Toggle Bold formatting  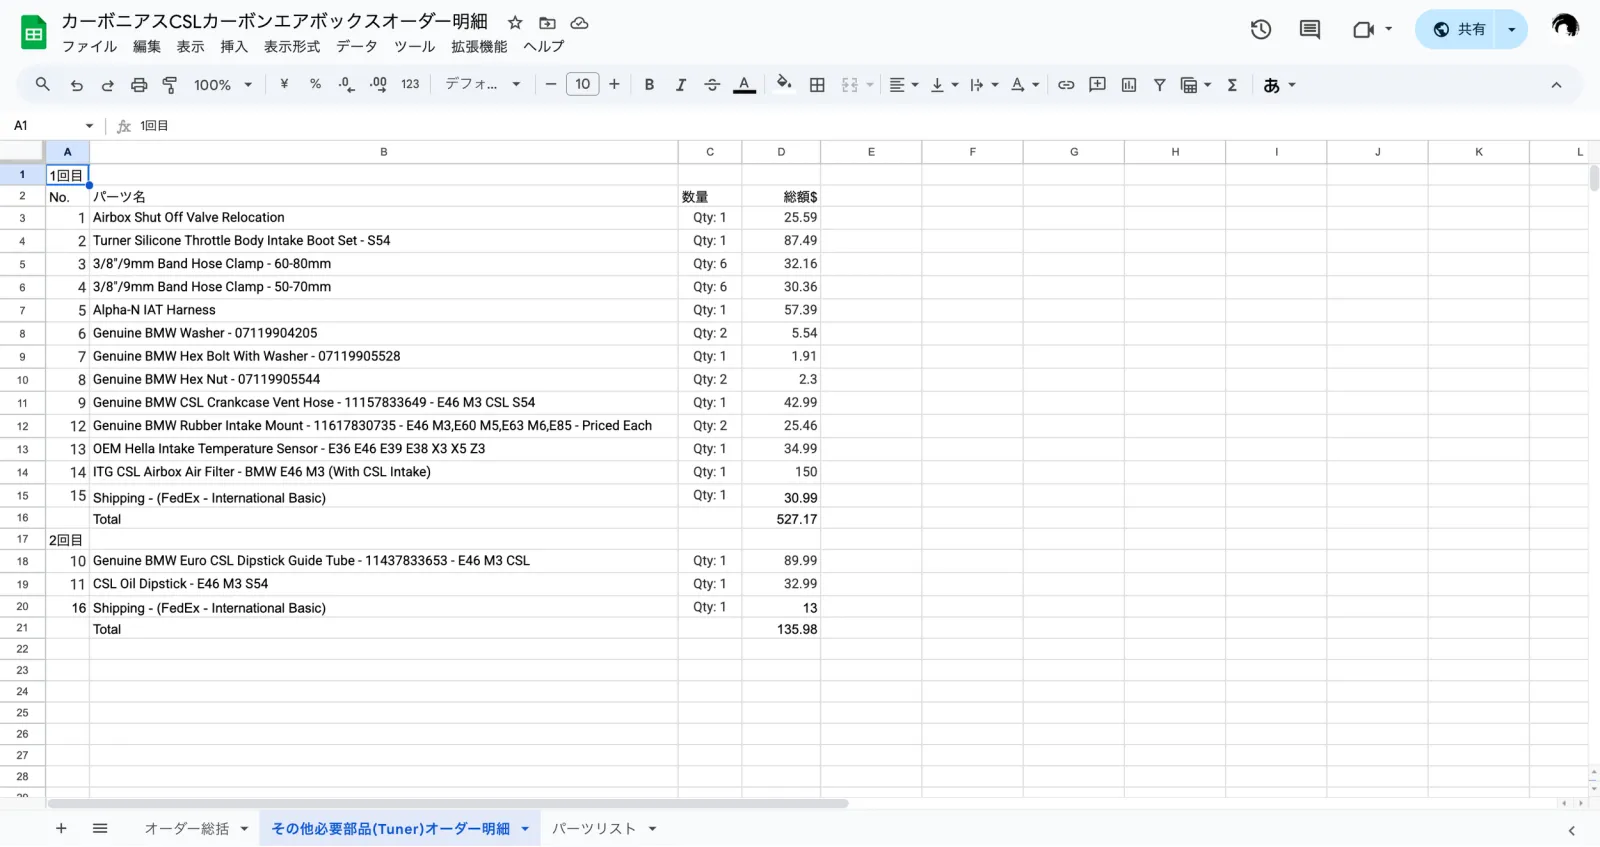[x=649, y=85]
